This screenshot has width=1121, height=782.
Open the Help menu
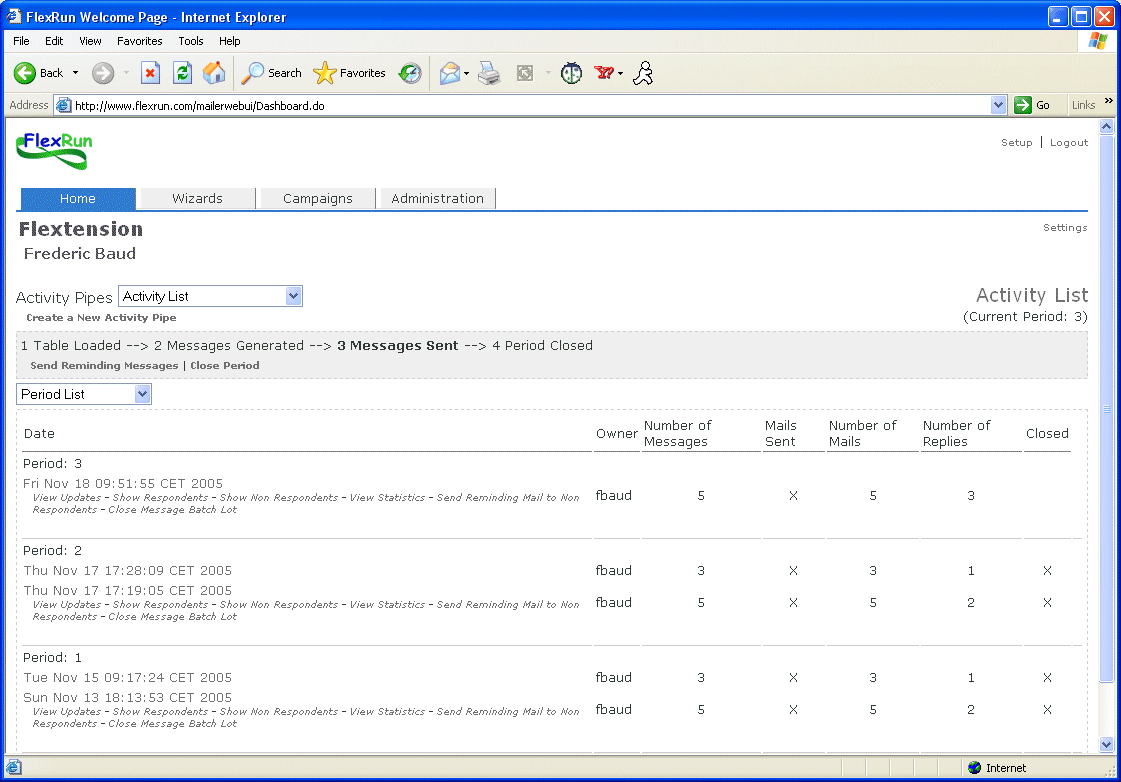click(229, 41)
